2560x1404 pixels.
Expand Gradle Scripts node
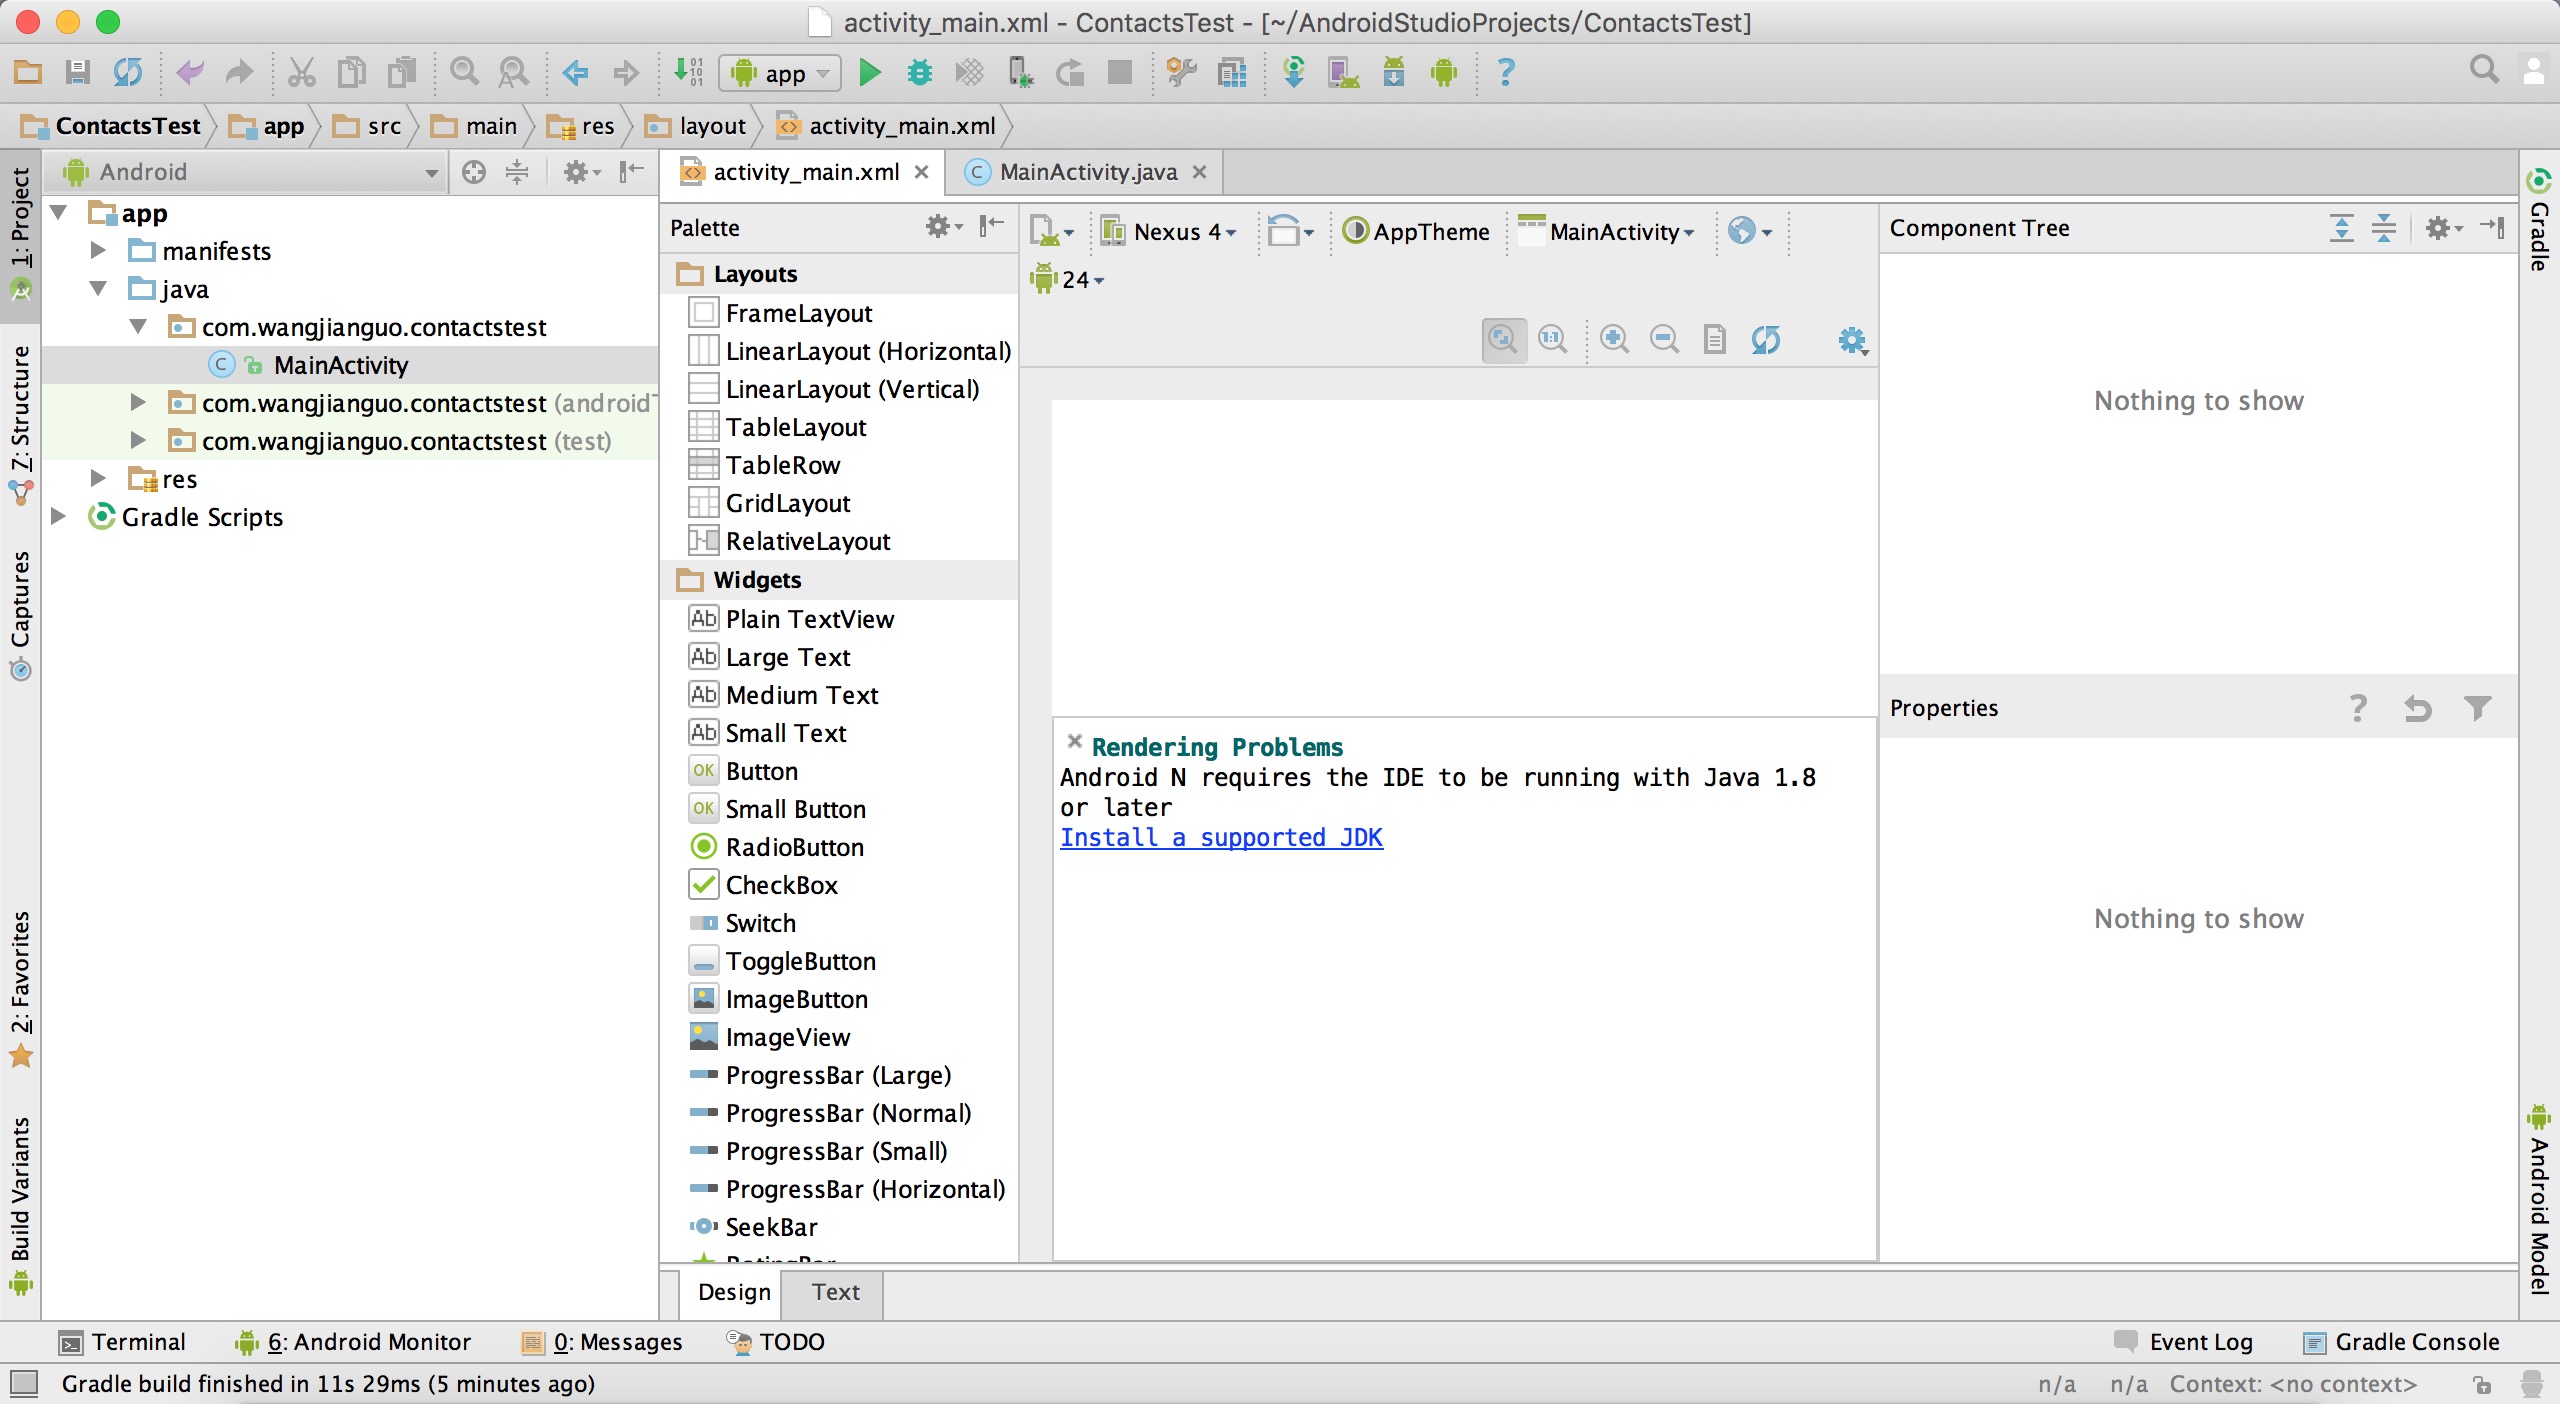(58, 516)
